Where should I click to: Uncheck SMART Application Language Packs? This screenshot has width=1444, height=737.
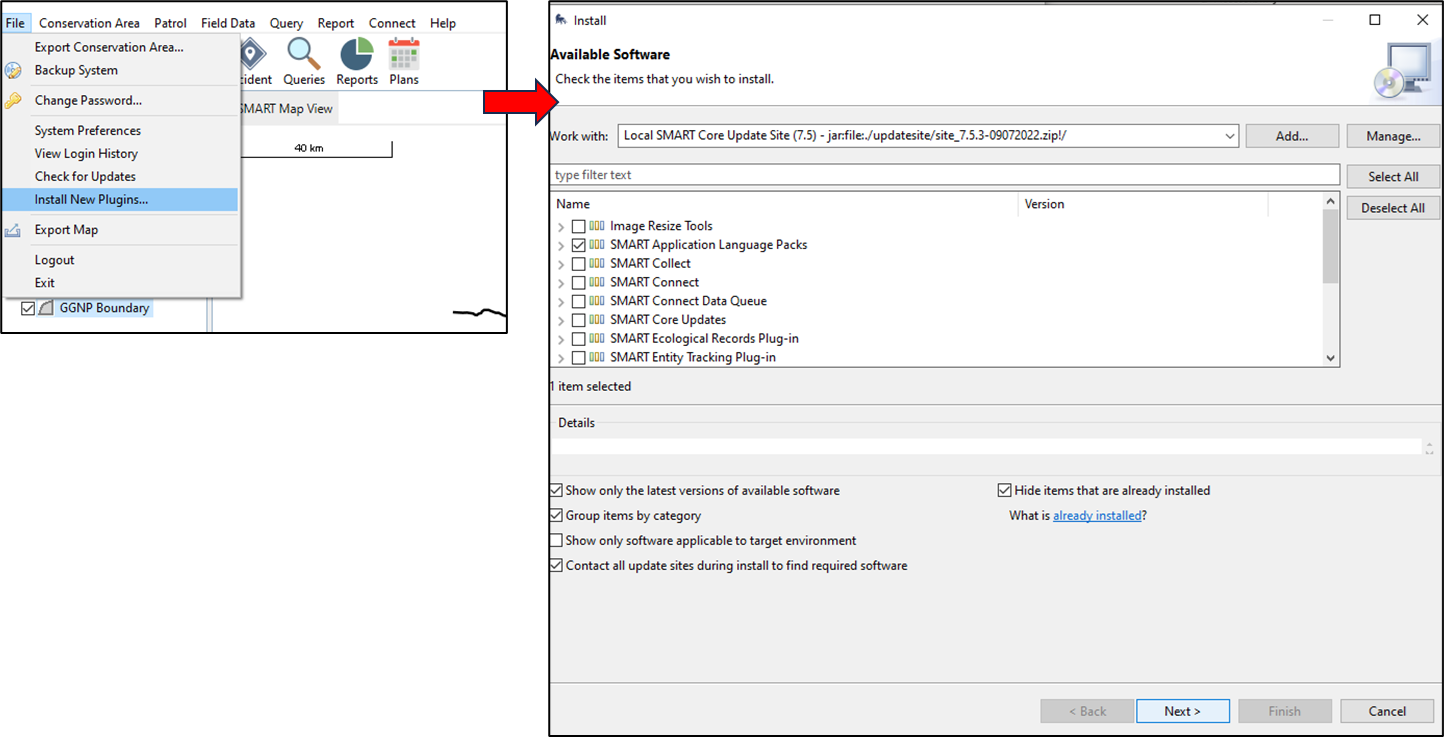tap(578, 245)
